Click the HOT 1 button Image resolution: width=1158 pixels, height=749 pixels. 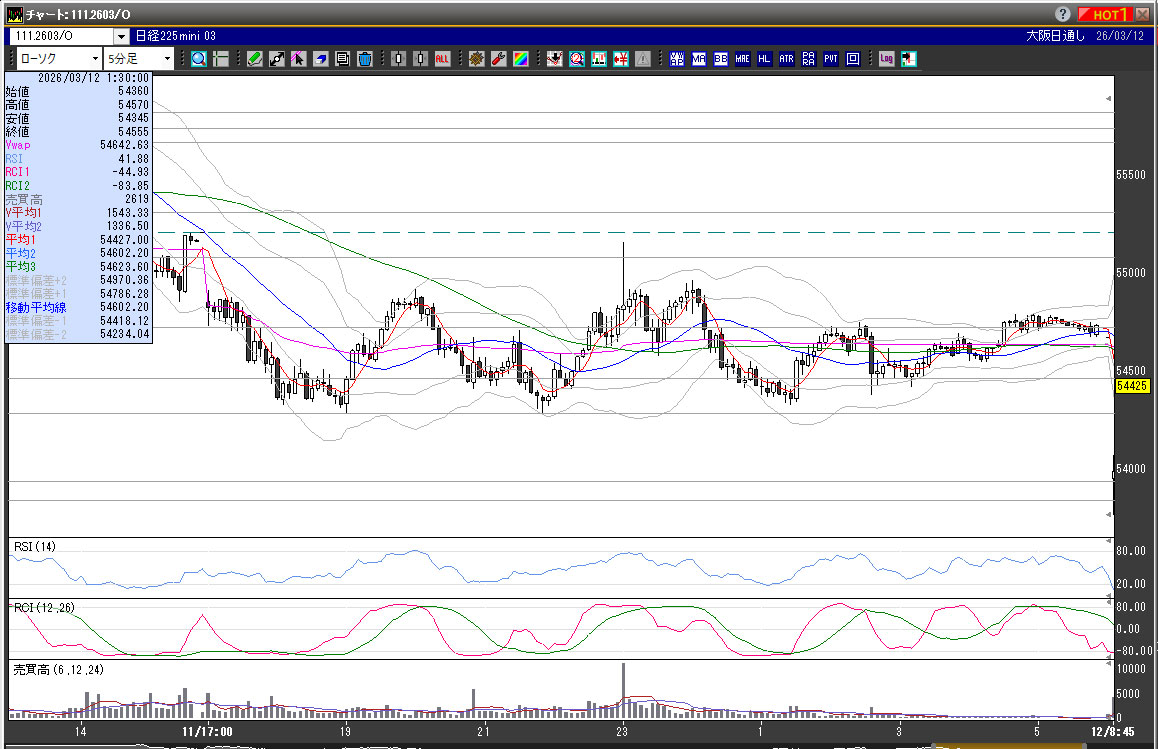tap(1108, 14)
